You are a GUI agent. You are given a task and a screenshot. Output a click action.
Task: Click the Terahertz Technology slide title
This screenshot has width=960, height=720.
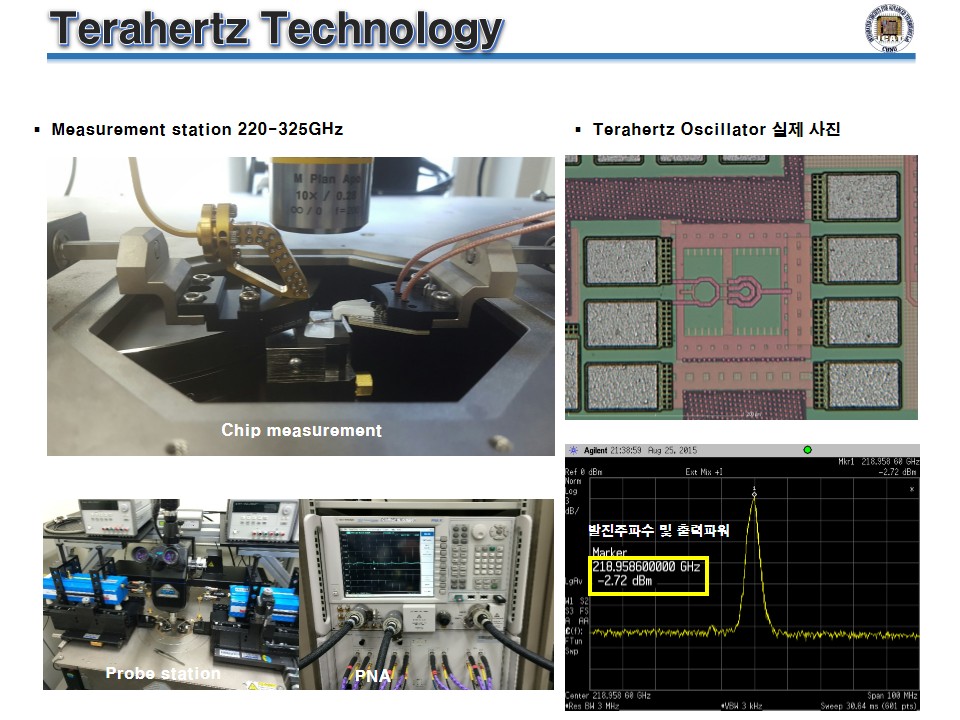276,29
